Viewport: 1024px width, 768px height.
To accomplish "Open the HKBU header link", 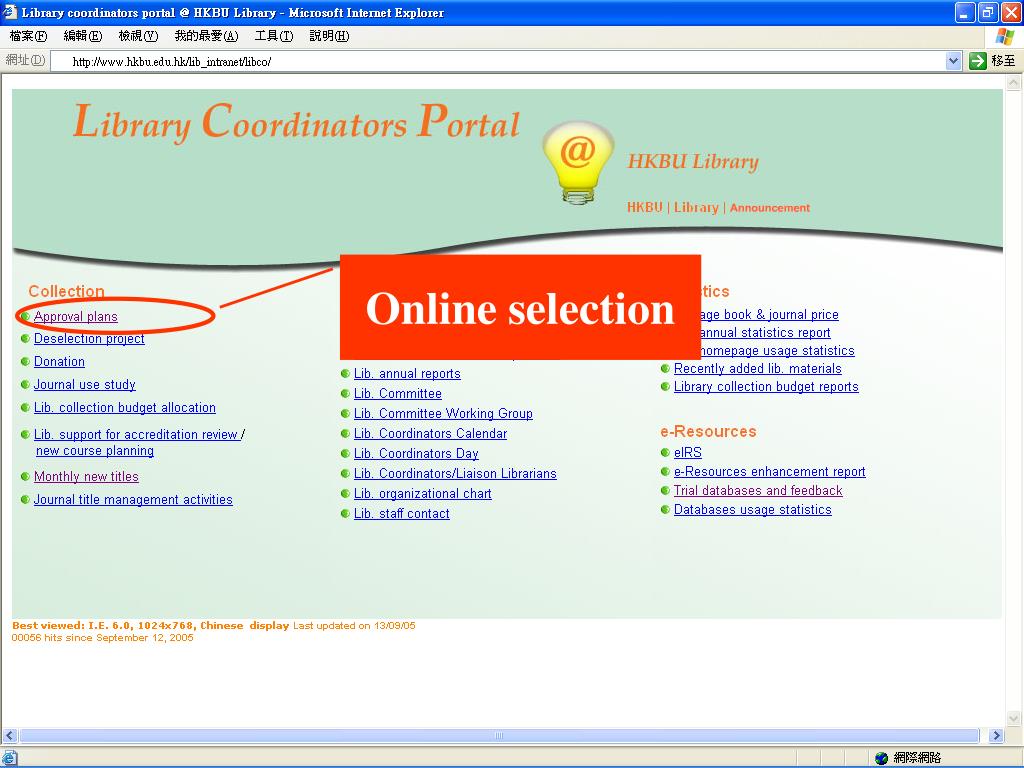I will click(x=645, y=207).
